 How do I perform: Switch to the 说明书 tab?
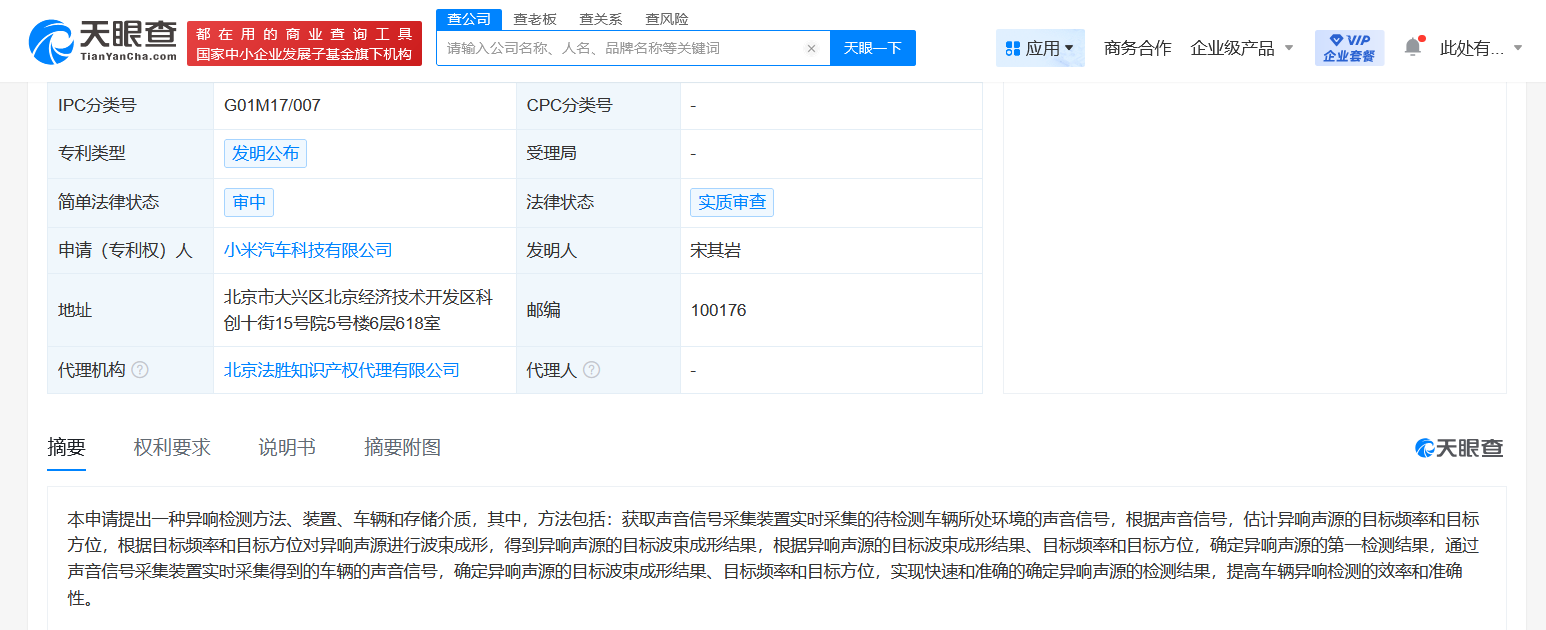pos(287,447)
